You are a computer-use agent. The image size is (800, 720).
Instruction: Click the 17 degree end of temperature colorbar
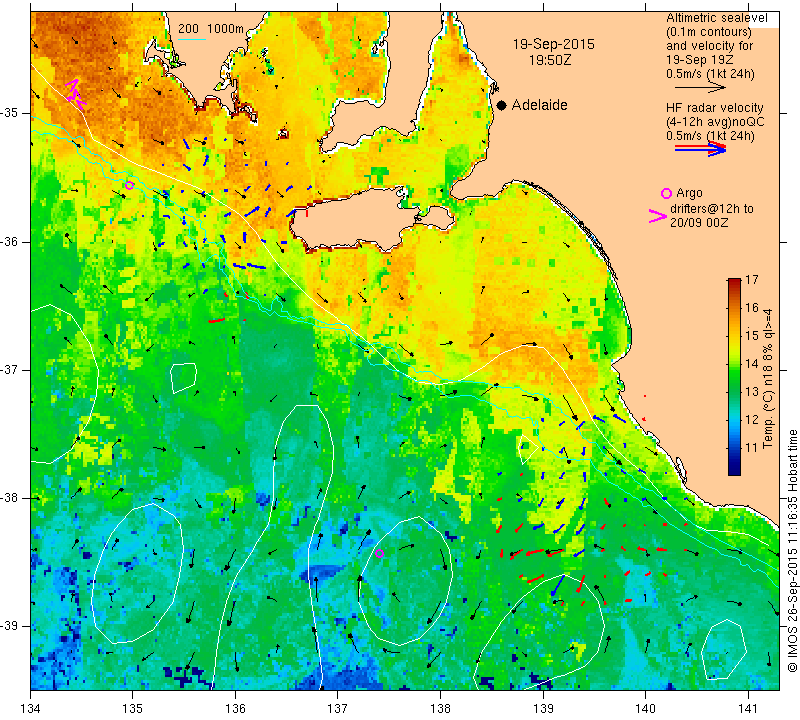734,282
